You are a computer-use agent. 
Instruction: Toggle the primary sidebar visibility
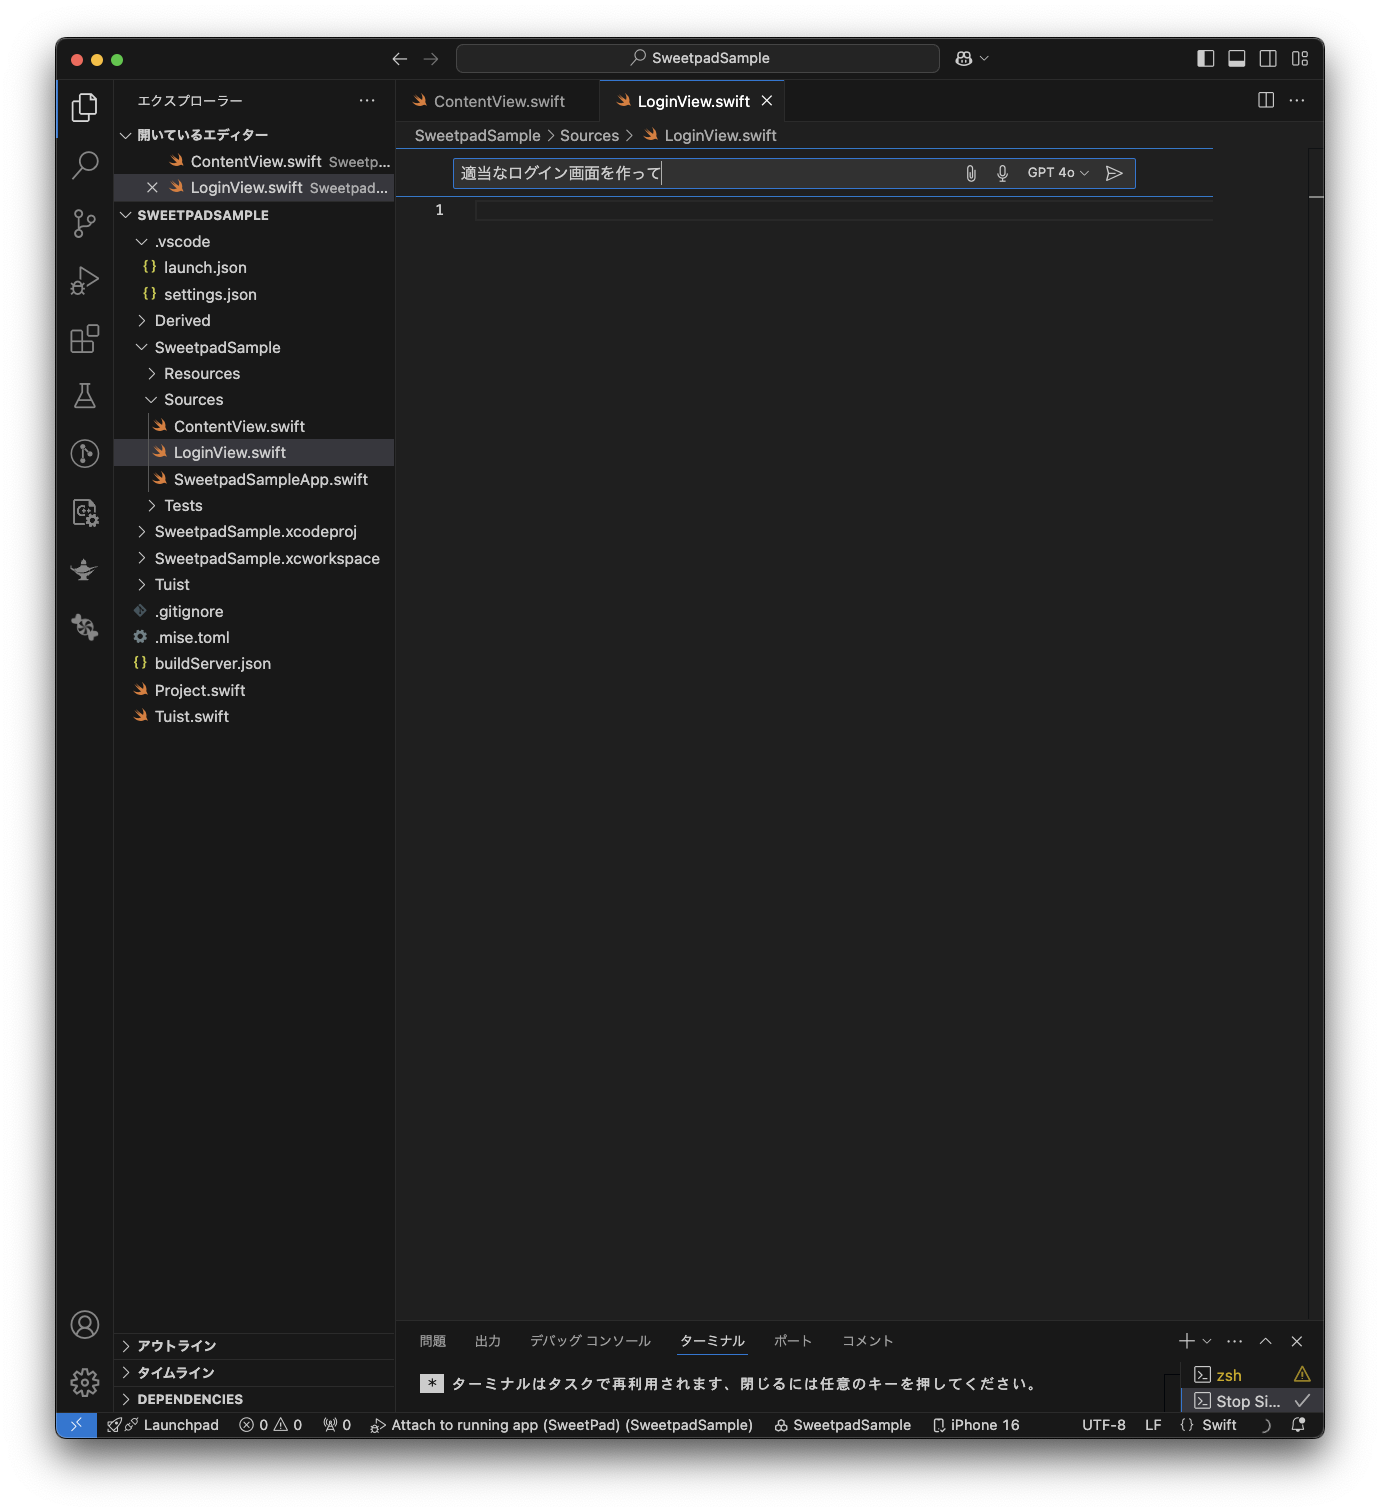[1203, 58]
